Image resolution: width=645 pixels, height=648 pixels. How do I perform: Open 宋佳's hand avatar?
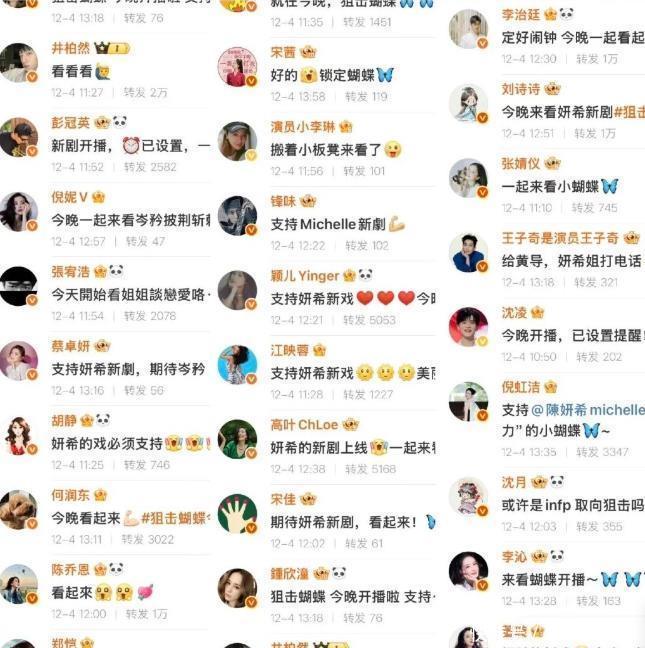coord(238,514)
